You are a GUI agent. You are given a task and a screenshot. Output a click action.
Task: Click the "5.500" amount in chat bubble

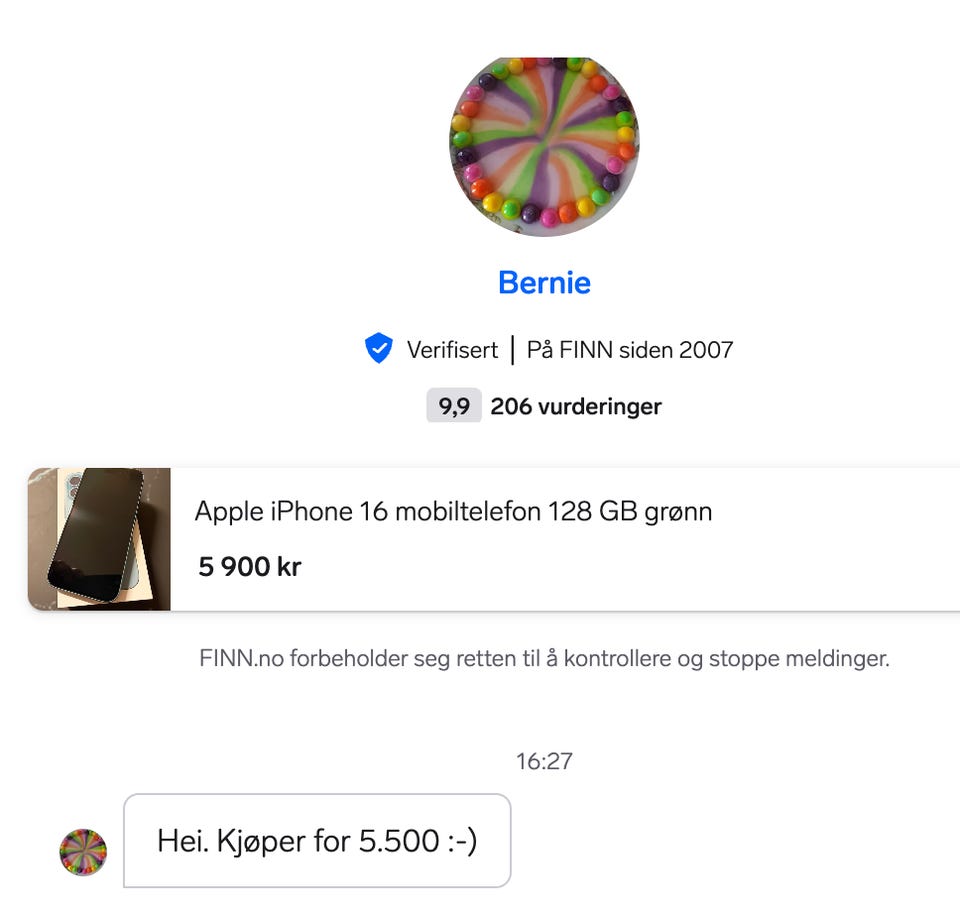[x=399, y=841]
